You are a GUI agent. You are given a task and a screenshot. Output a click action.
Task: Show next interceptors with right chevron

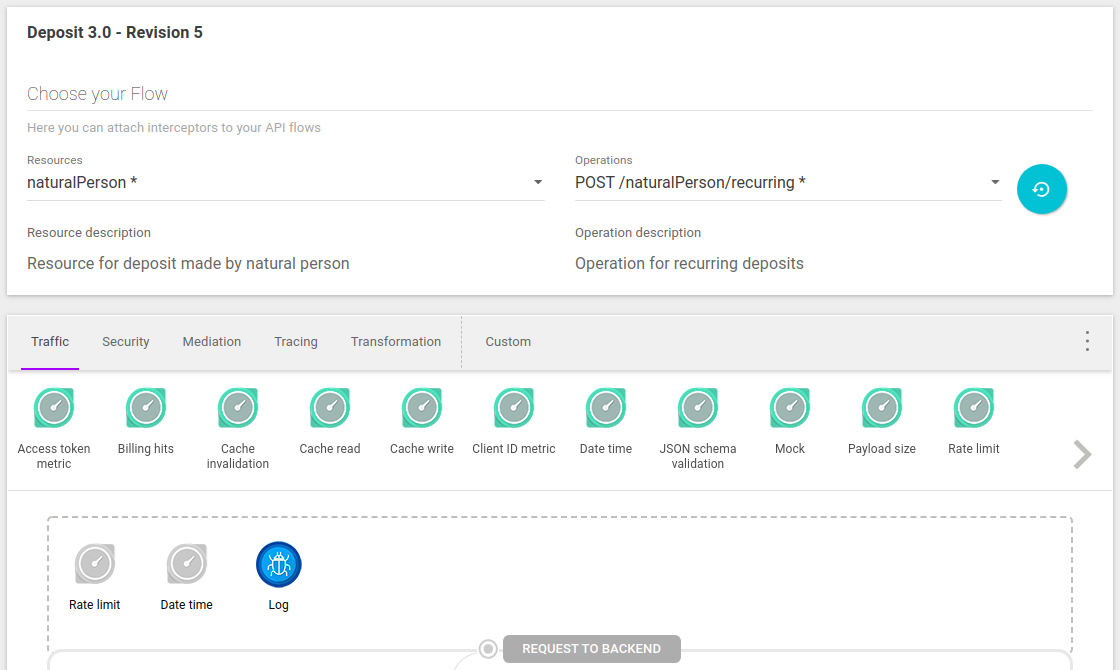pos(1082,454)
